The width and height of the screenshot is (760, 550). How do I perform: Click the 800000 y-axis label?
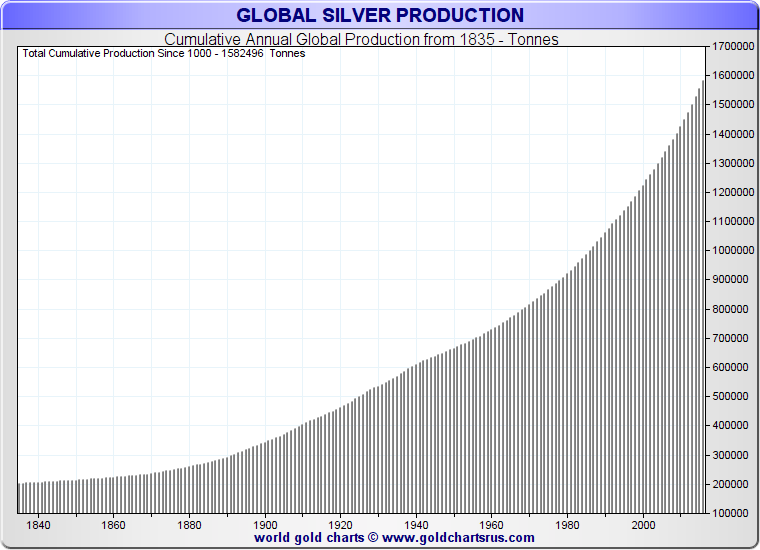coord(730,309)
